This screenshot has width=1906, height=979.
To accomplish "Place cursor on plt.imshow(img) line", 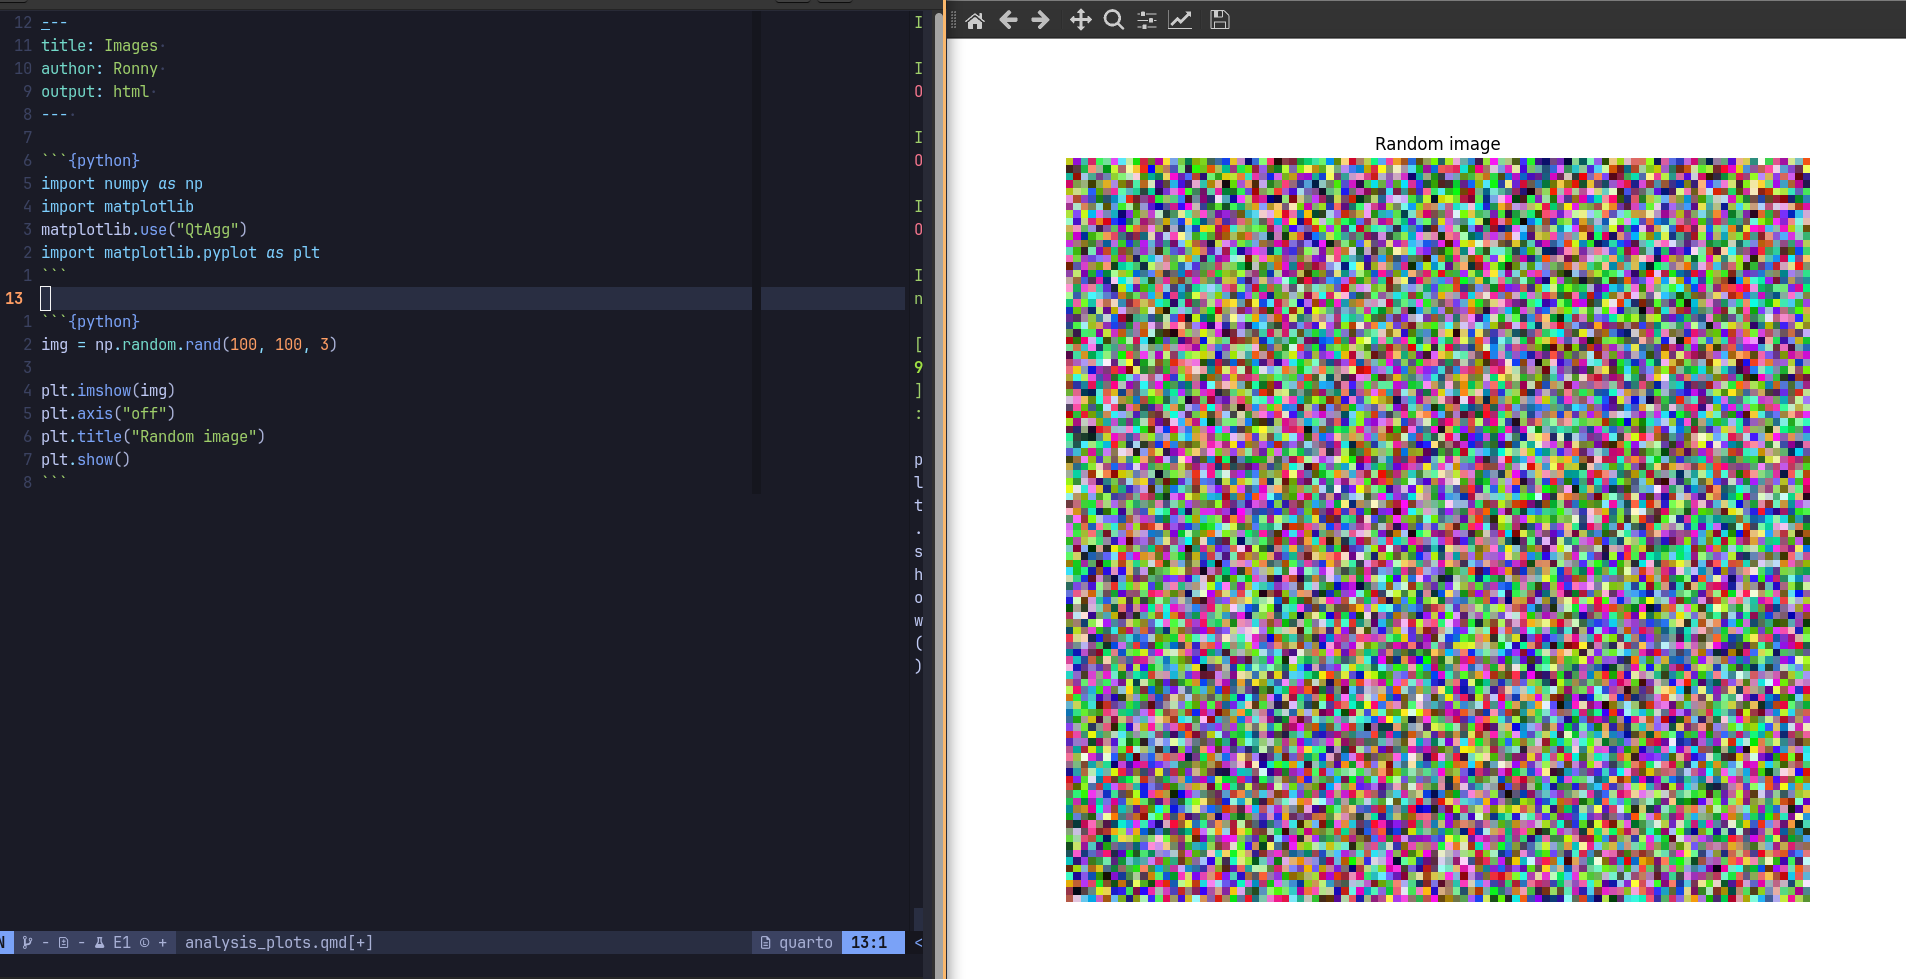I will coord(108,391).
